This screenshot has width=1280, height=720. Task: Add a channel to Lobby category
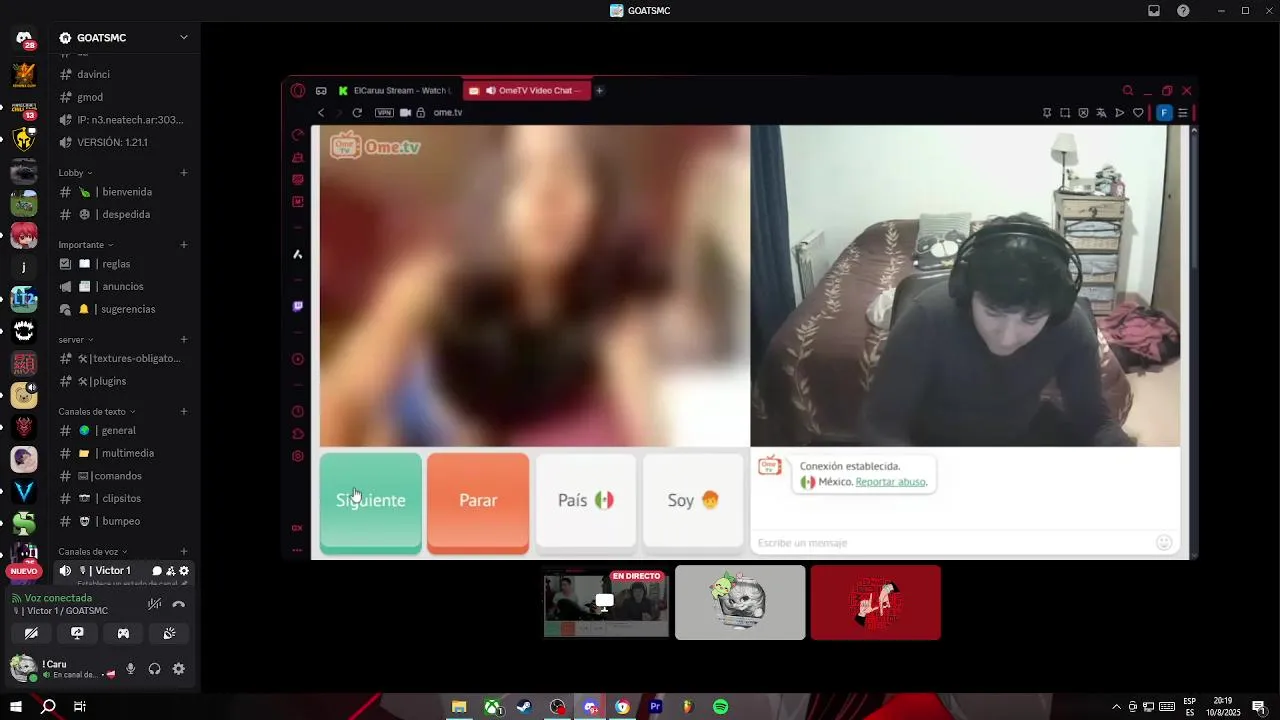184,173
